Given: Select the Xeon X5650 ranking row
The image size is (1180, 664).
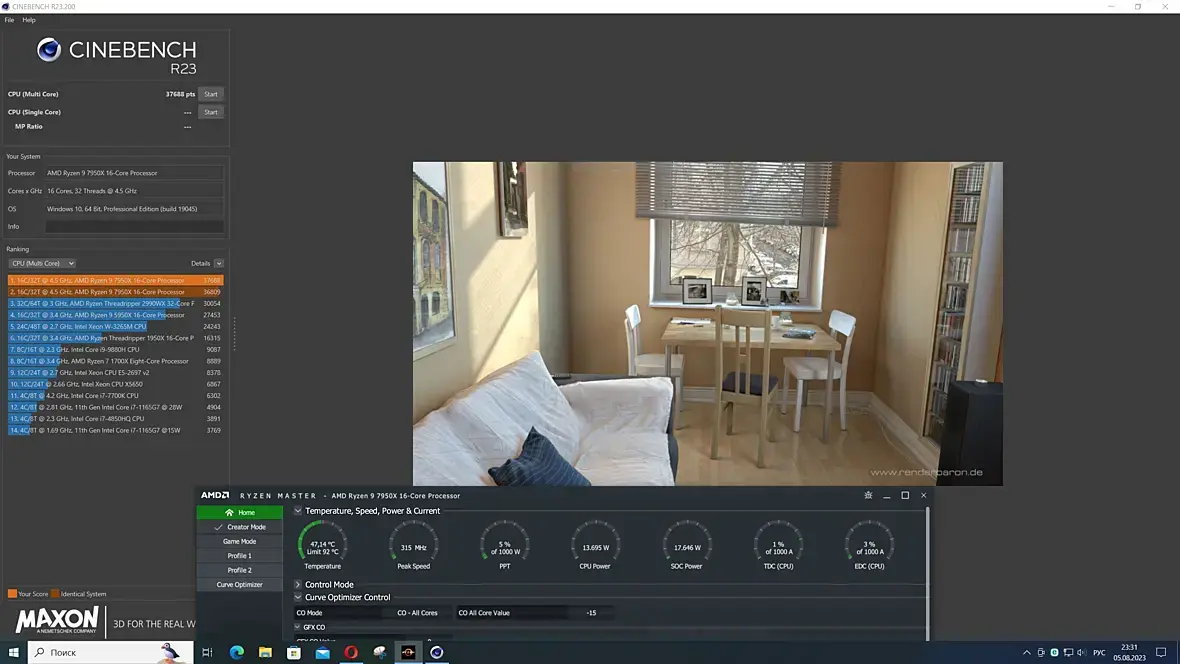Looking at the screenshot, I should 115,384.
